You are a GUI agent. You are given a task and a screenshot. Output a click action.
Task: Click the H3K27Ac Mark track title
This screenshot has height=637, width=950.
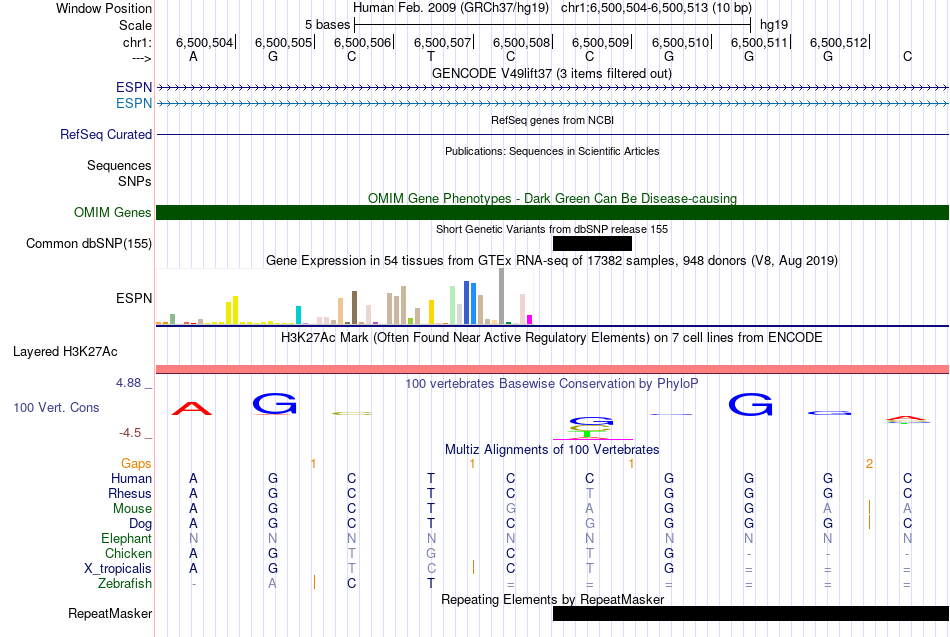pos(551,338)
